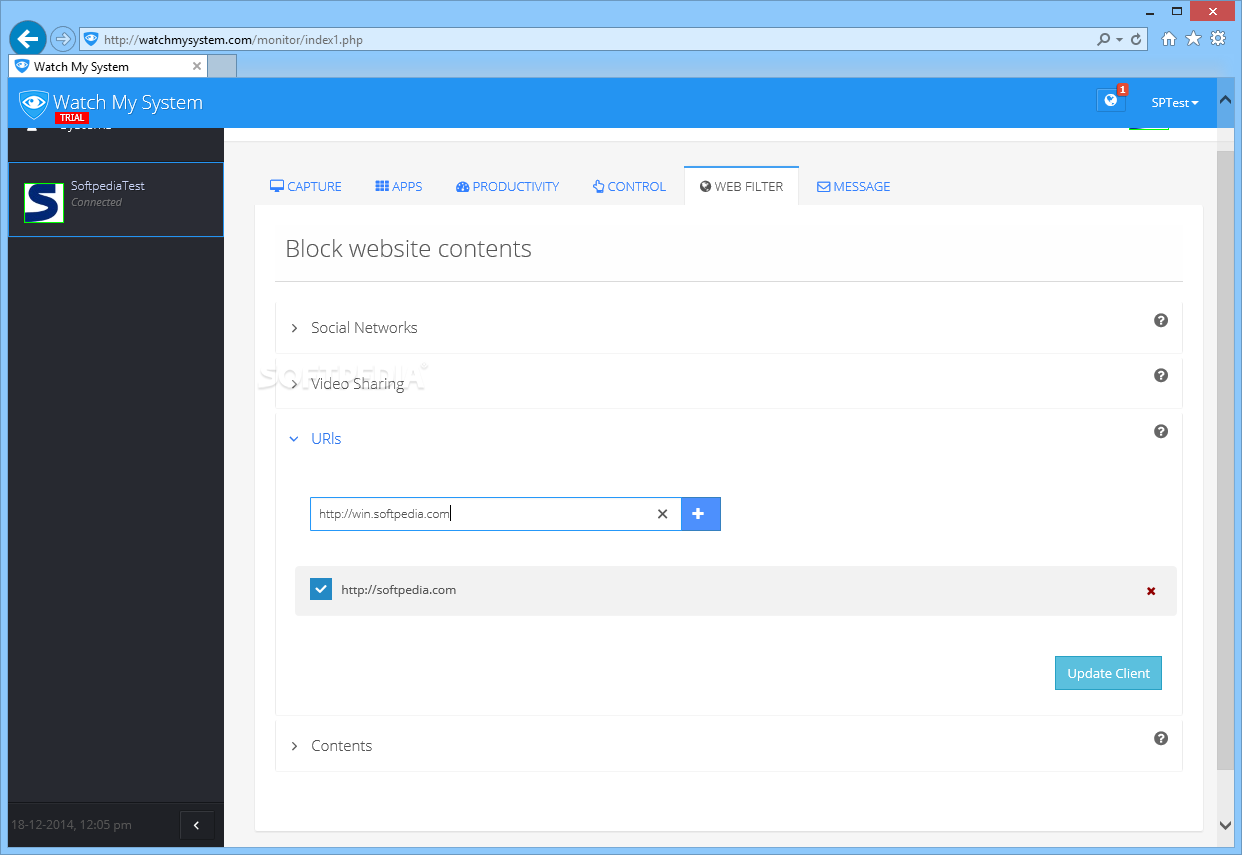Uncheck the http://softpedia.com checkbox

click(320, 590)
